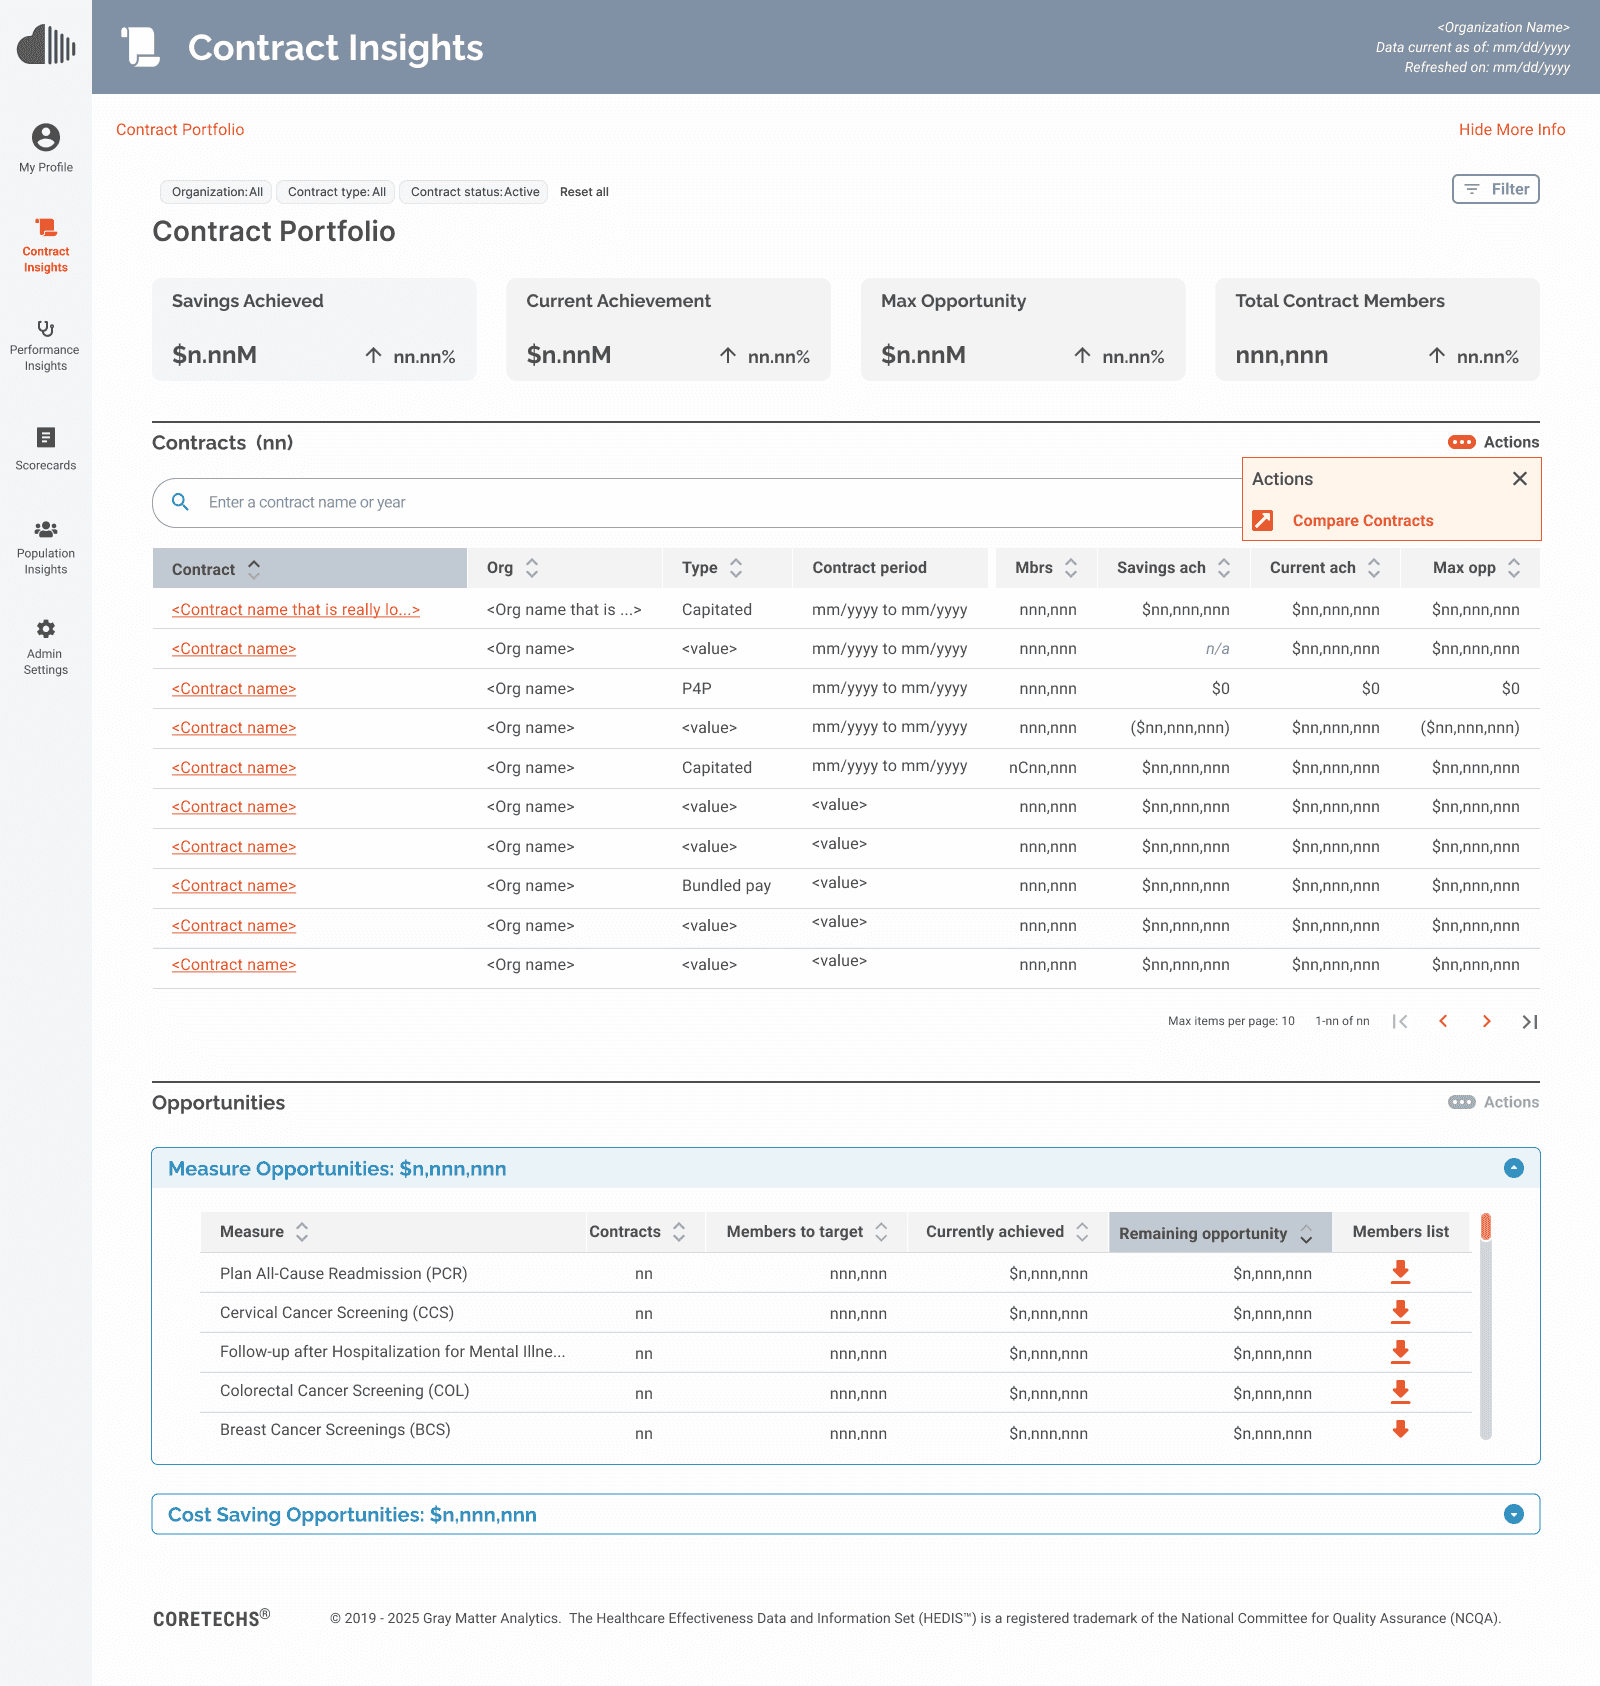The image size is (1600, 1686).
Task: Sort by Max opp column
Action: coord(1471,568)
